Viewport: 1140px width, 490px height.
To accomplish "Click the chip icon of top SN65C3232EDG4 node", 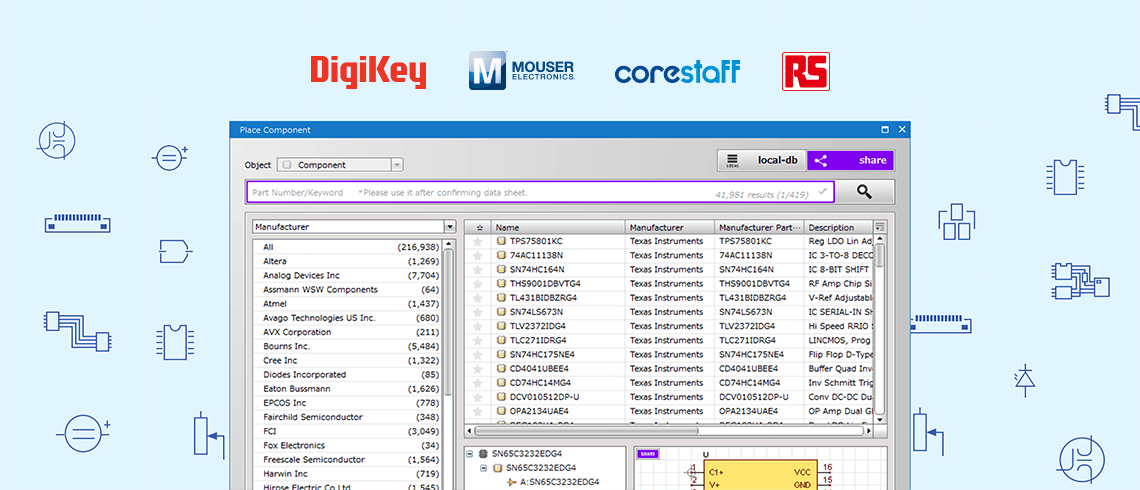I will [483, 454].
